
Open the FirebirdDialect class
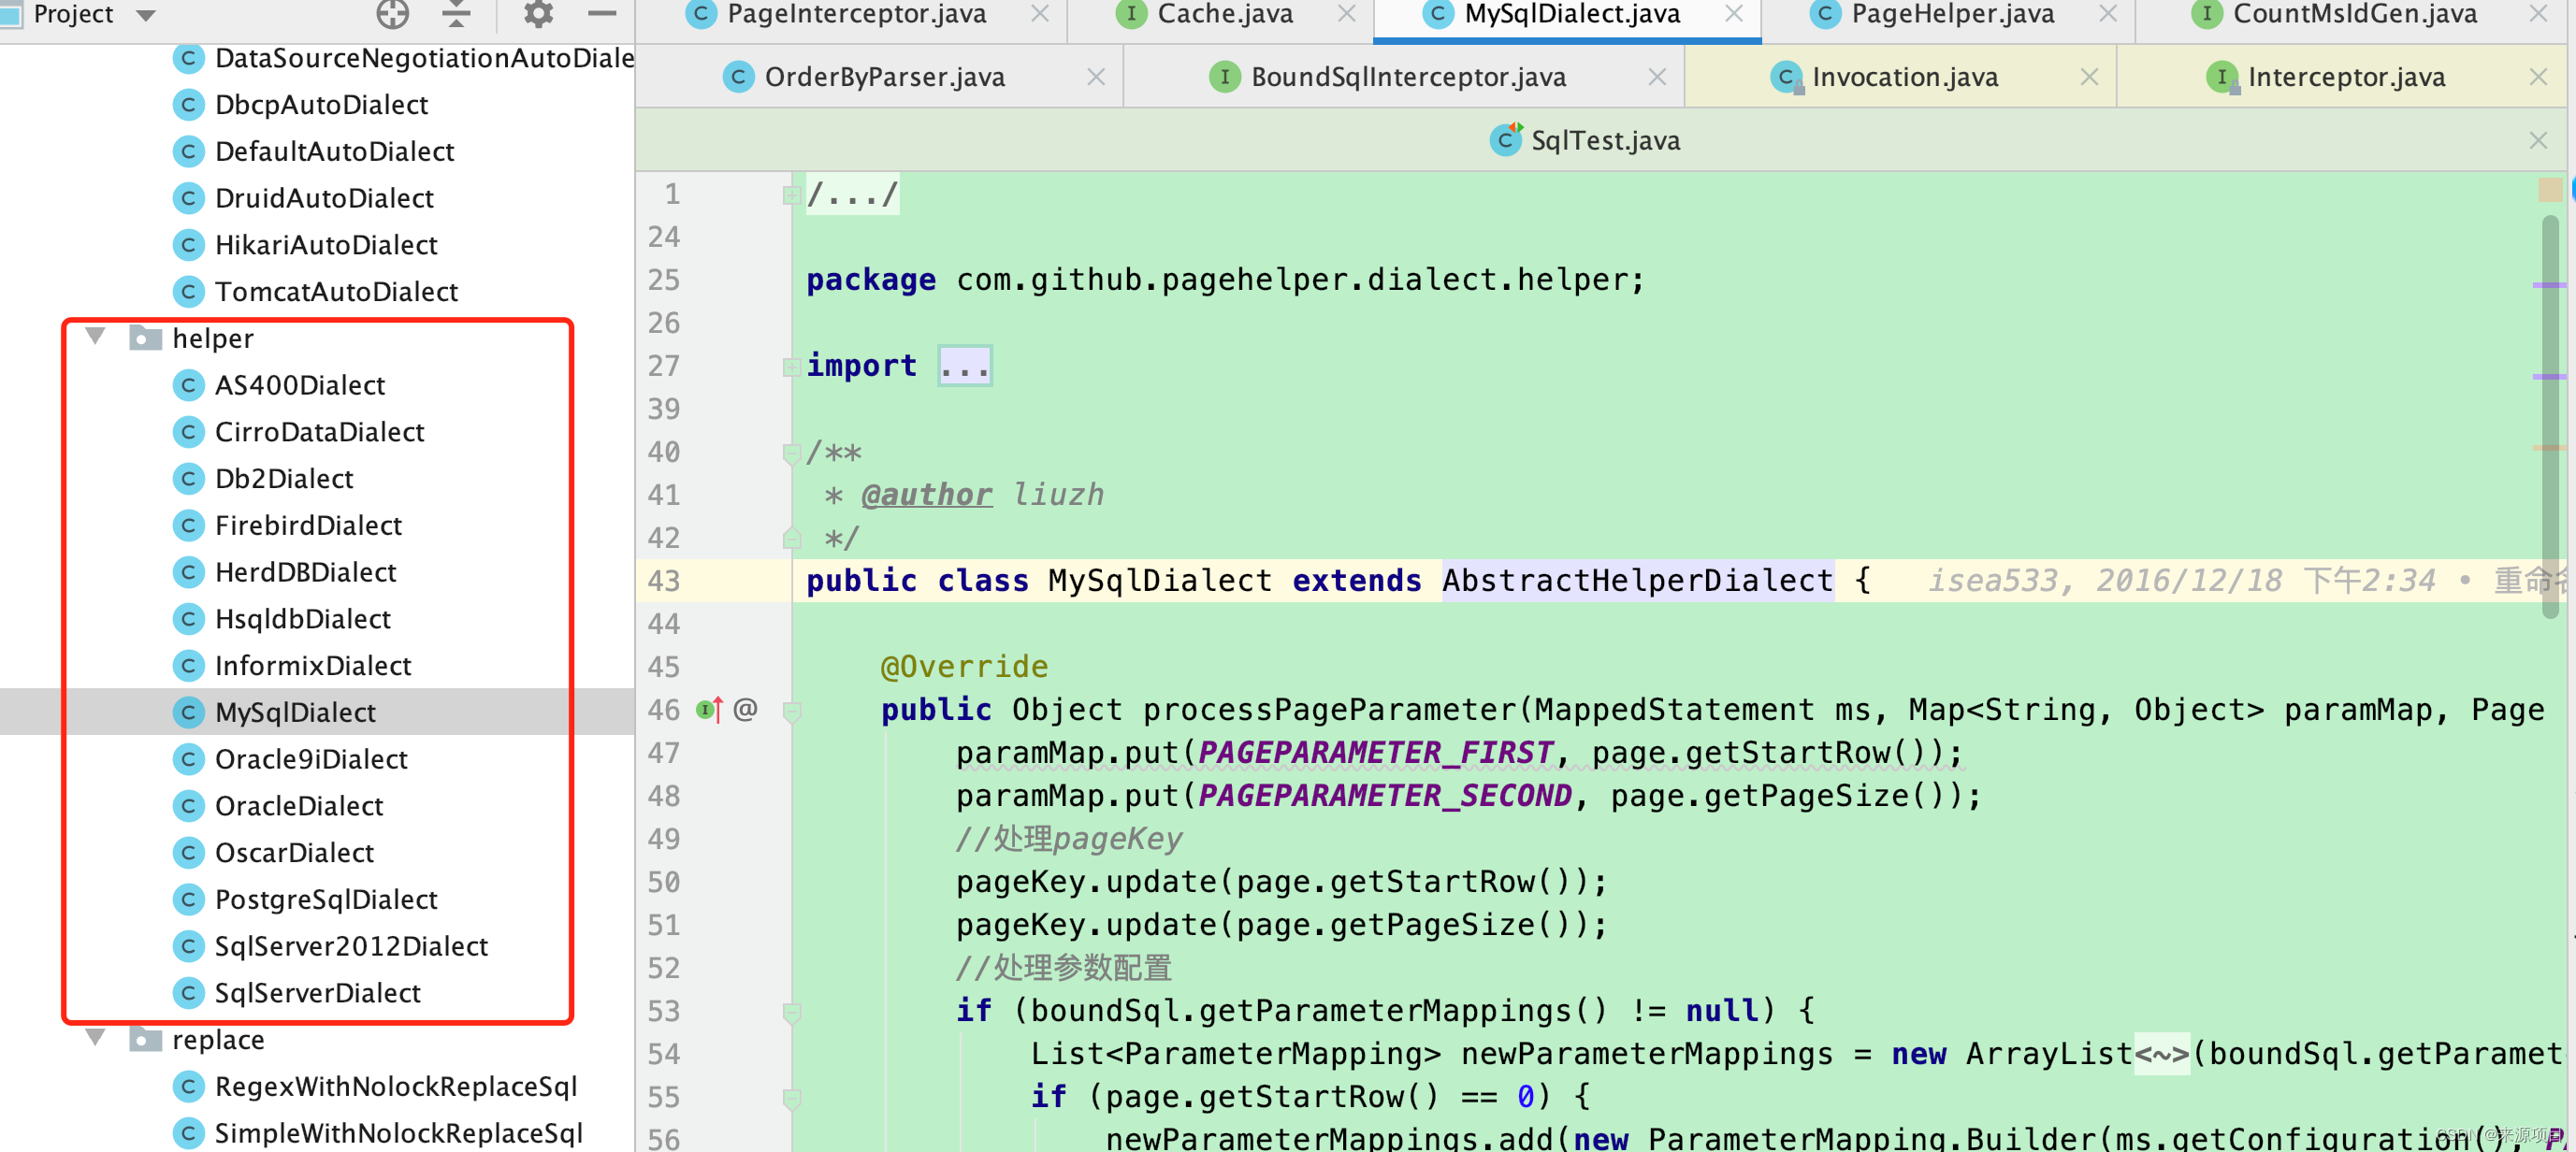[x=308, y=526]
